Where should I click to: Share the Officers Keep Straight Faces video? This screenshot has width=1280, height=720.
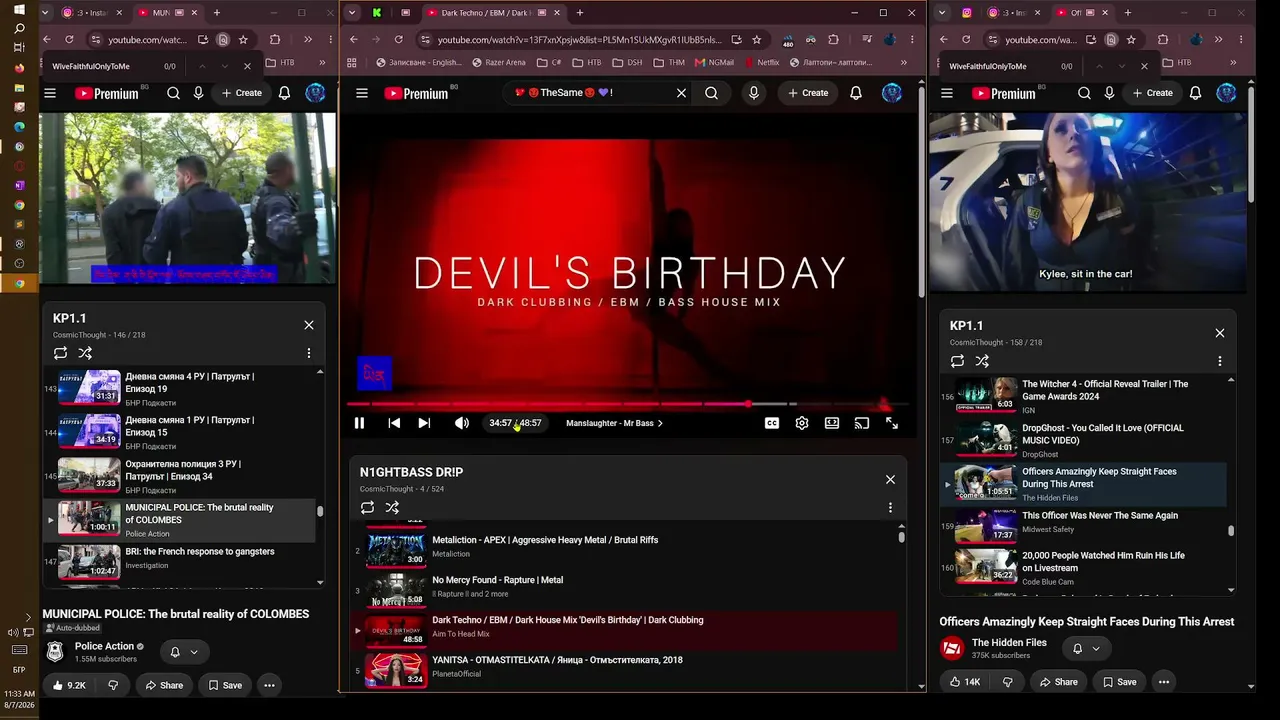1058,682
